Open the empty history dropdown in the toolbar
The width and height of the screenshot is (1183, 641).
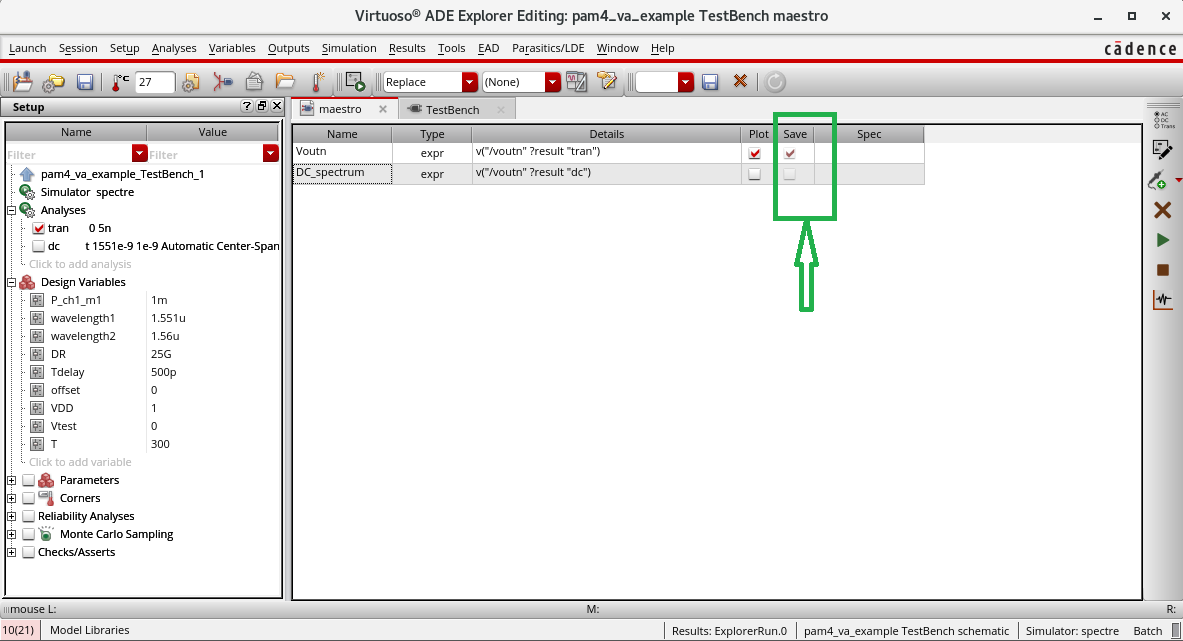[x=685, y=81]
